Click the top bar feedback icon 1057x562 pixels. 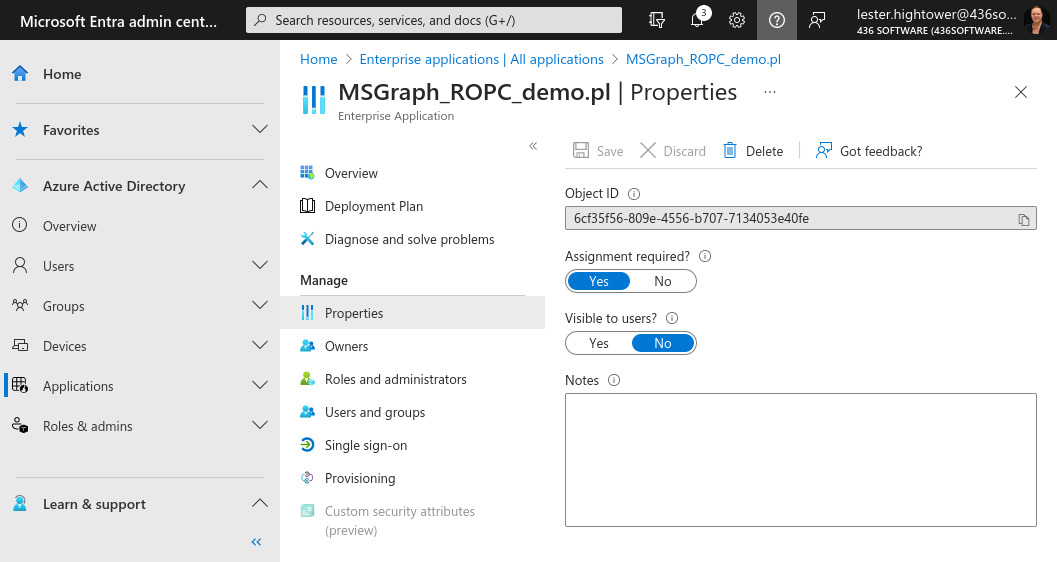(x=817, y=20)
